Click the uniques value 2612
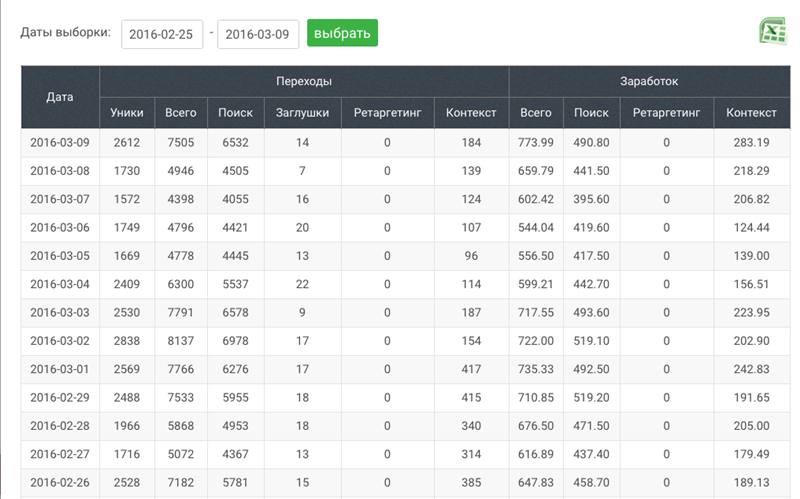 coord(127,142)
